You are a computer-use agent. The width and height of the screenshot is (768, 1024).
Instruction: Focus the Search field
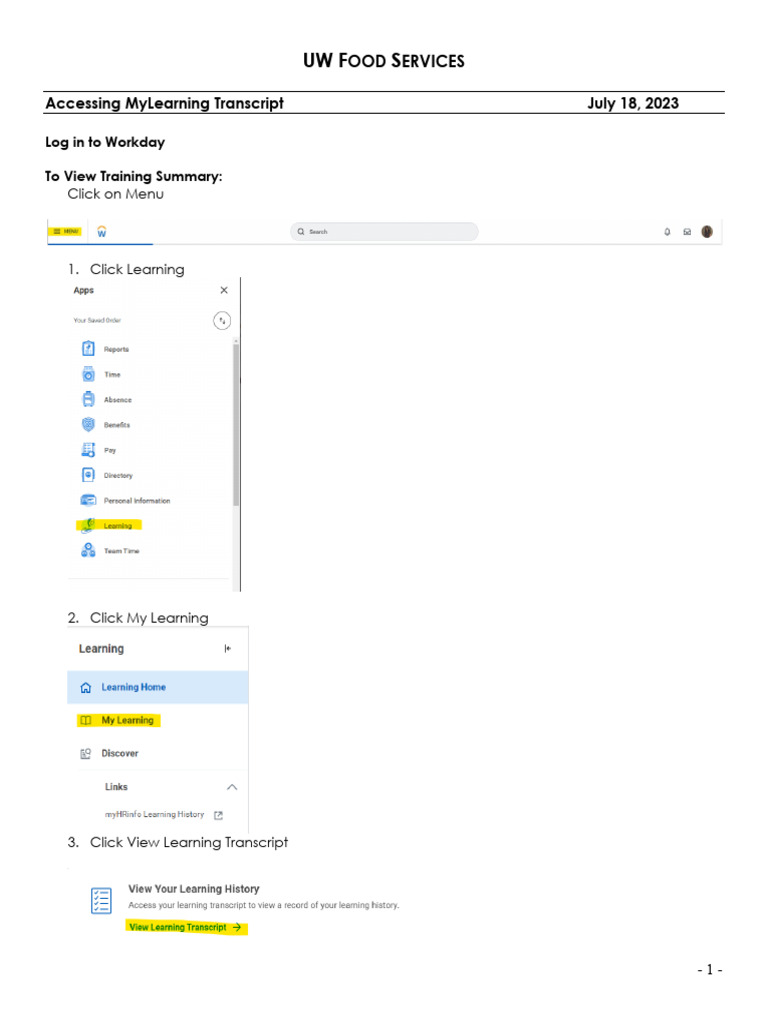click(384, 232)
